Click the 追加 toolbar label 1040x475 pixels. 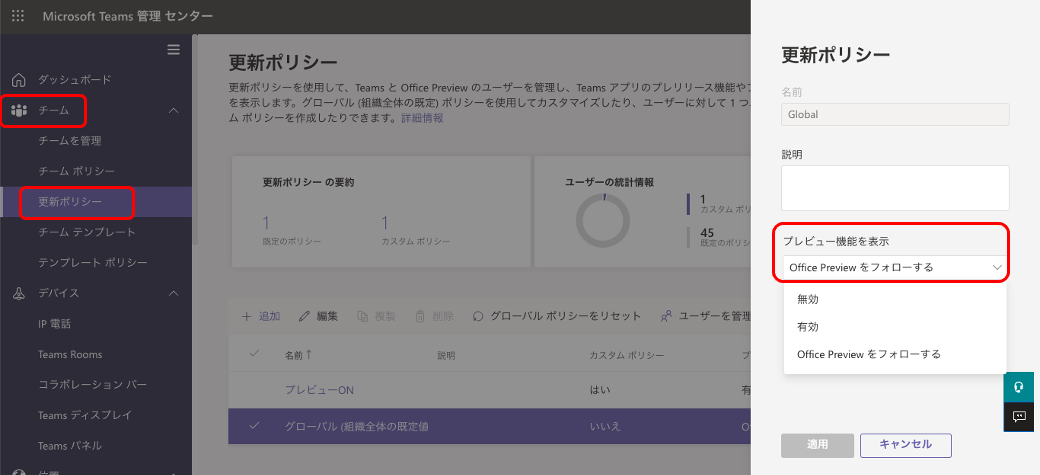269,316
